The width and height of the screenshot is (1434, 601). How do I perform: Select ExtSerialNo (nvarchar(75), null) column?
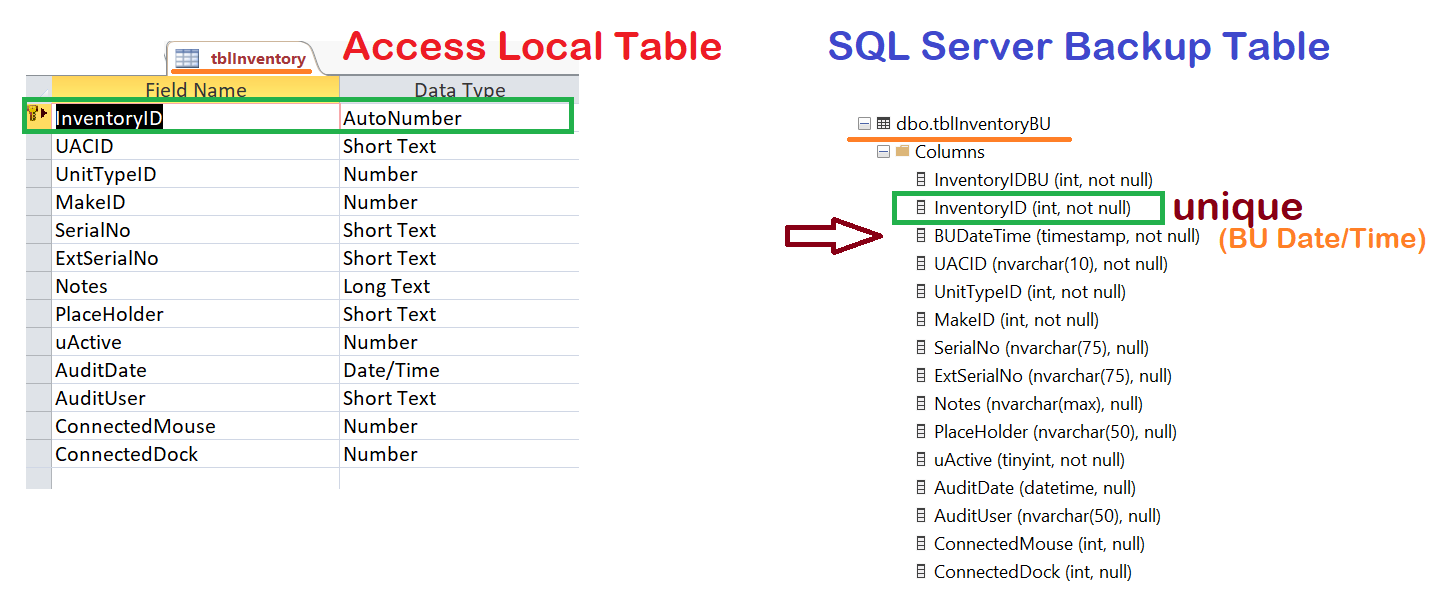[x=1053, y=376]
